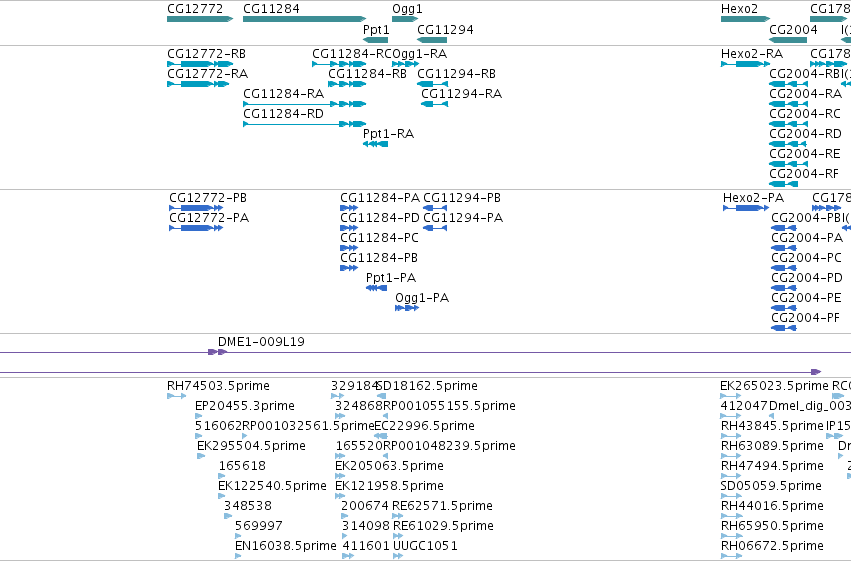Click the CG11294 gene label

point(445,30)
